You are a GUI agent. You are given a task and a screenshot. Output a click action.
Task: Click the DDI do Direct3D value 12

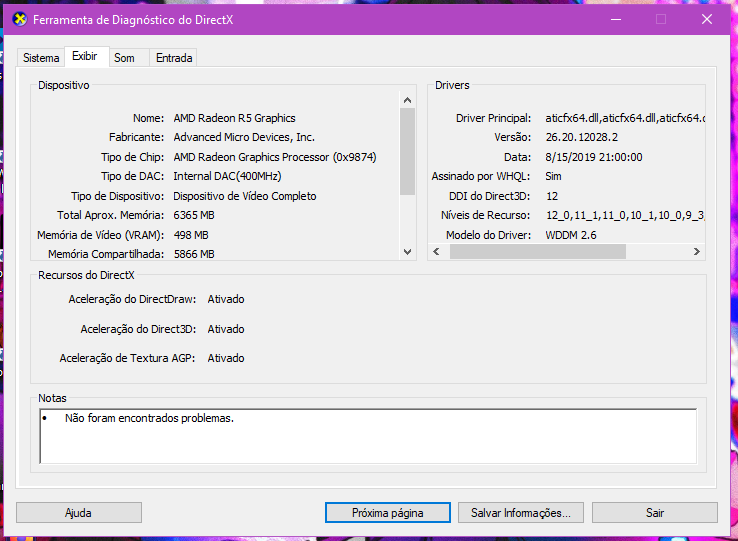[x=552, y=196]
